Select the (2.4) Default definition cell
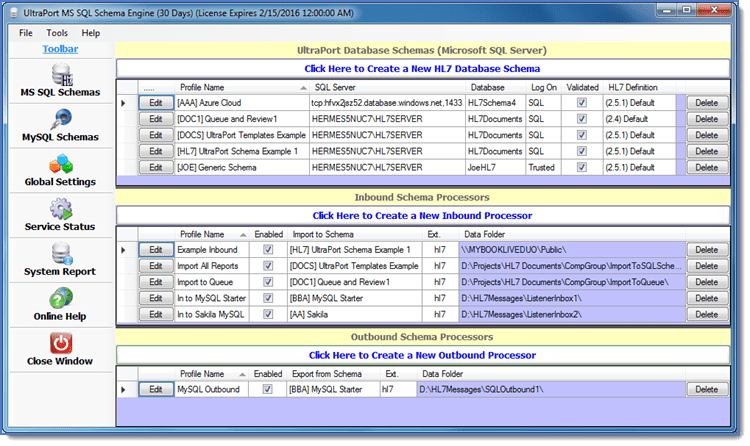 (640, 119)
